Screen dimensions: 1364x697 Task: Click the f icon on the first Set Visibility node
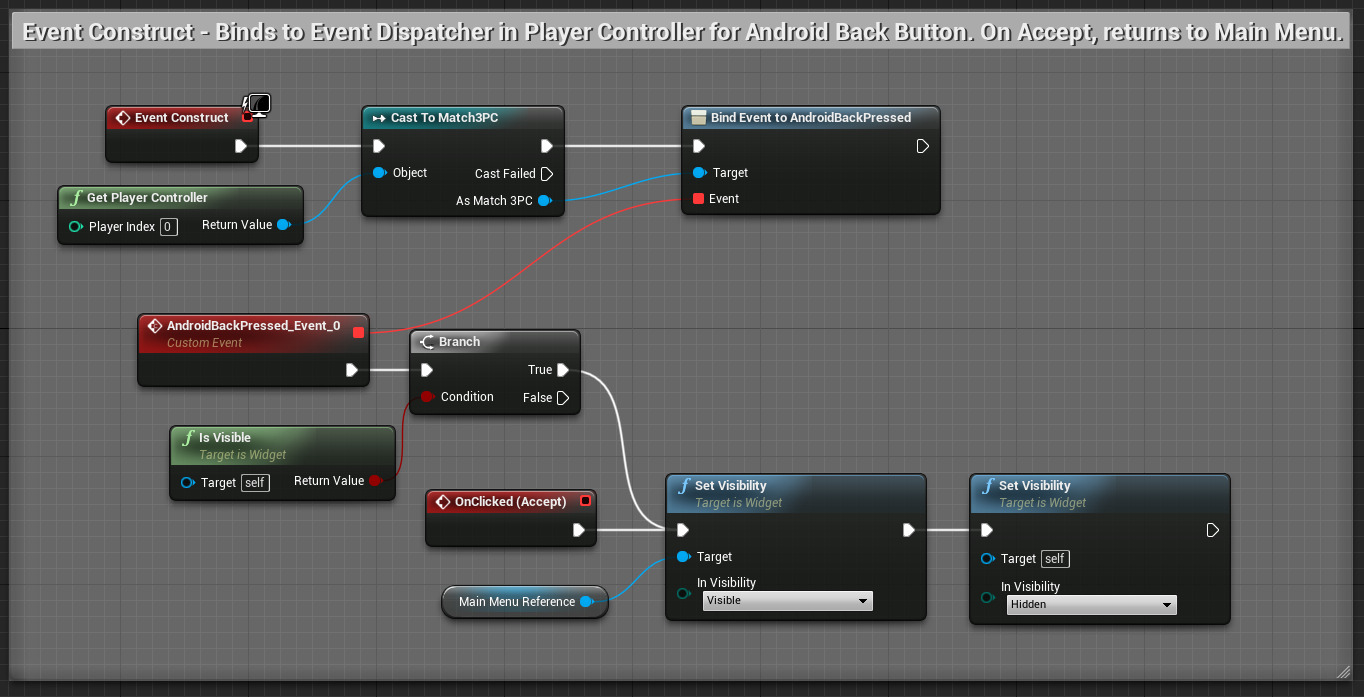(x=683, y=485)
